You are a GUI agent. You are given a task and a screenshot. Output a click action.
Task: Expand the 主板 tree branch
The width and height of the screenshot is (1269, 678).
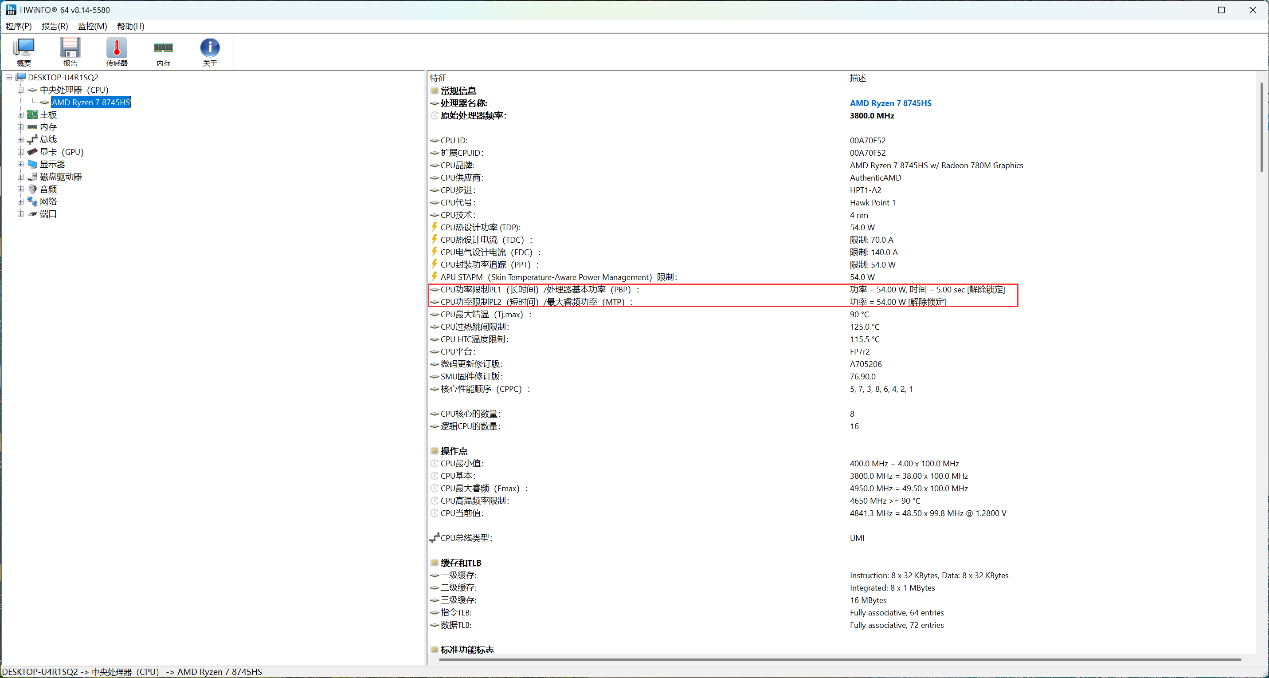click(x=20, y=115)
